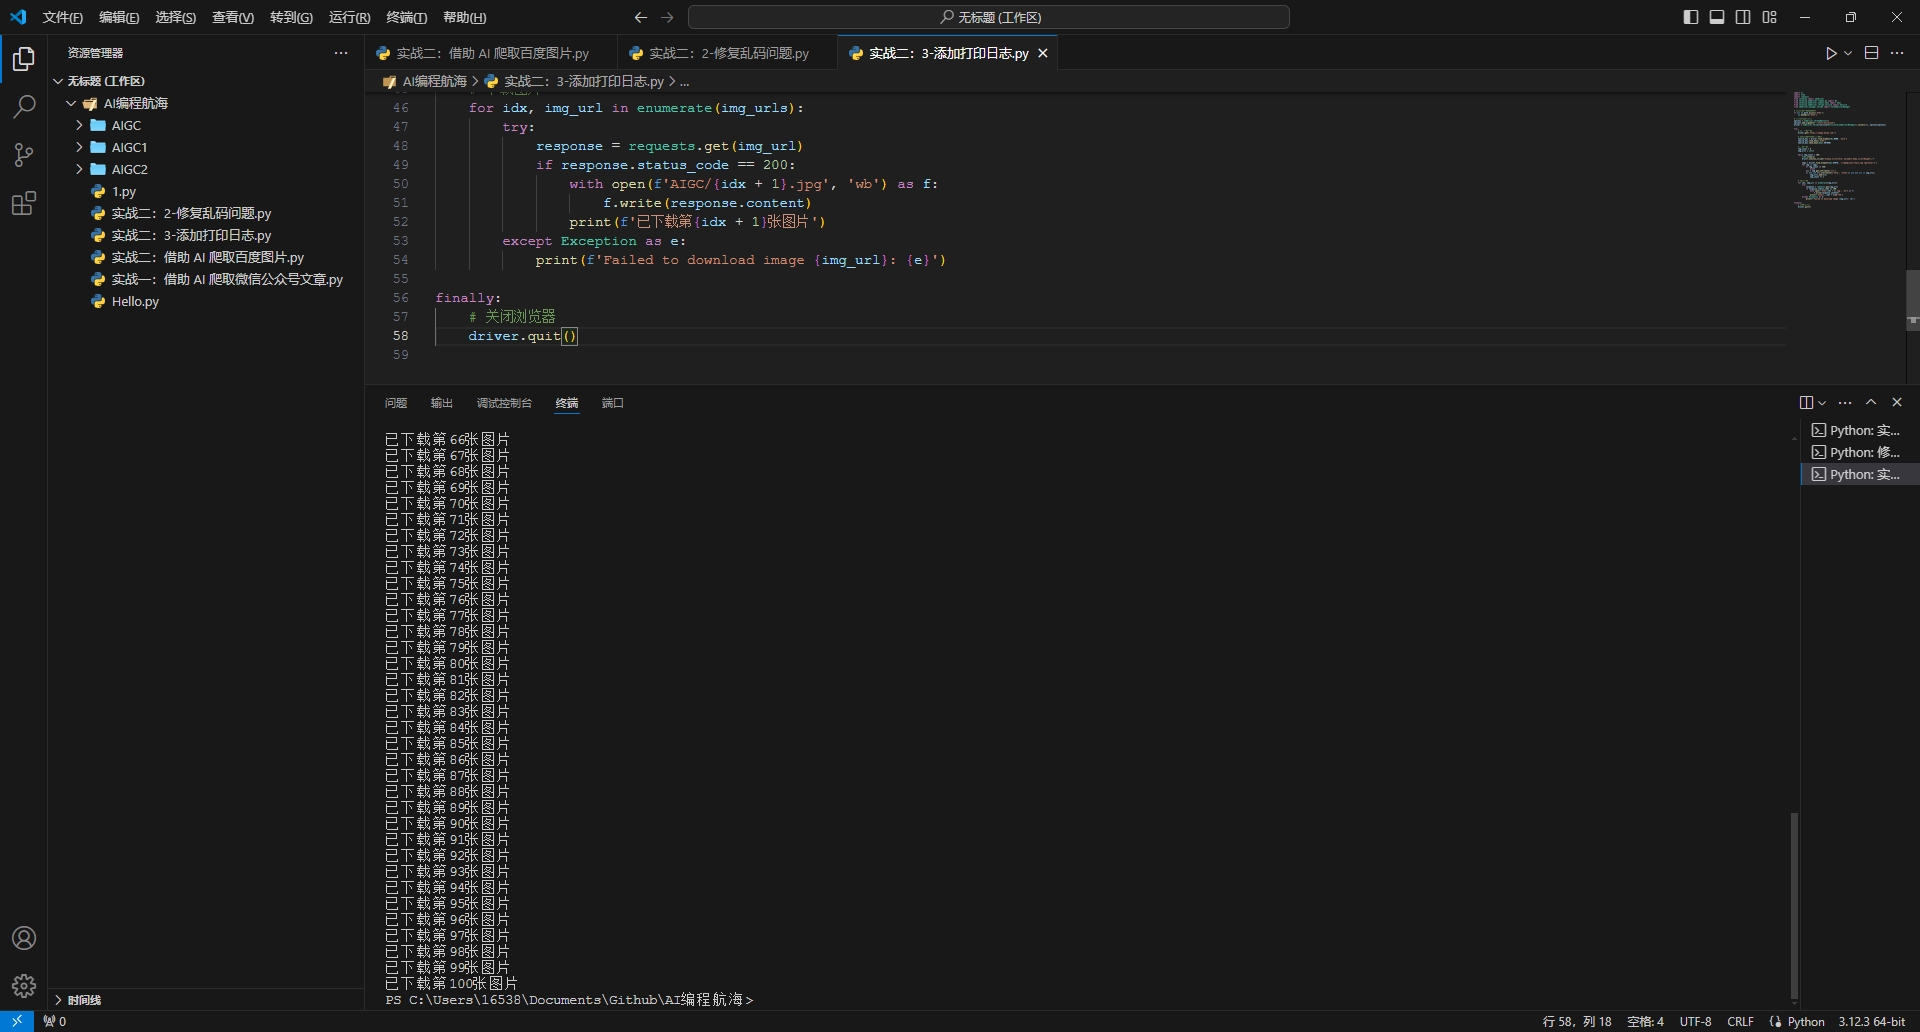Open editor More Actions ellipsis

pos(1897,53)
